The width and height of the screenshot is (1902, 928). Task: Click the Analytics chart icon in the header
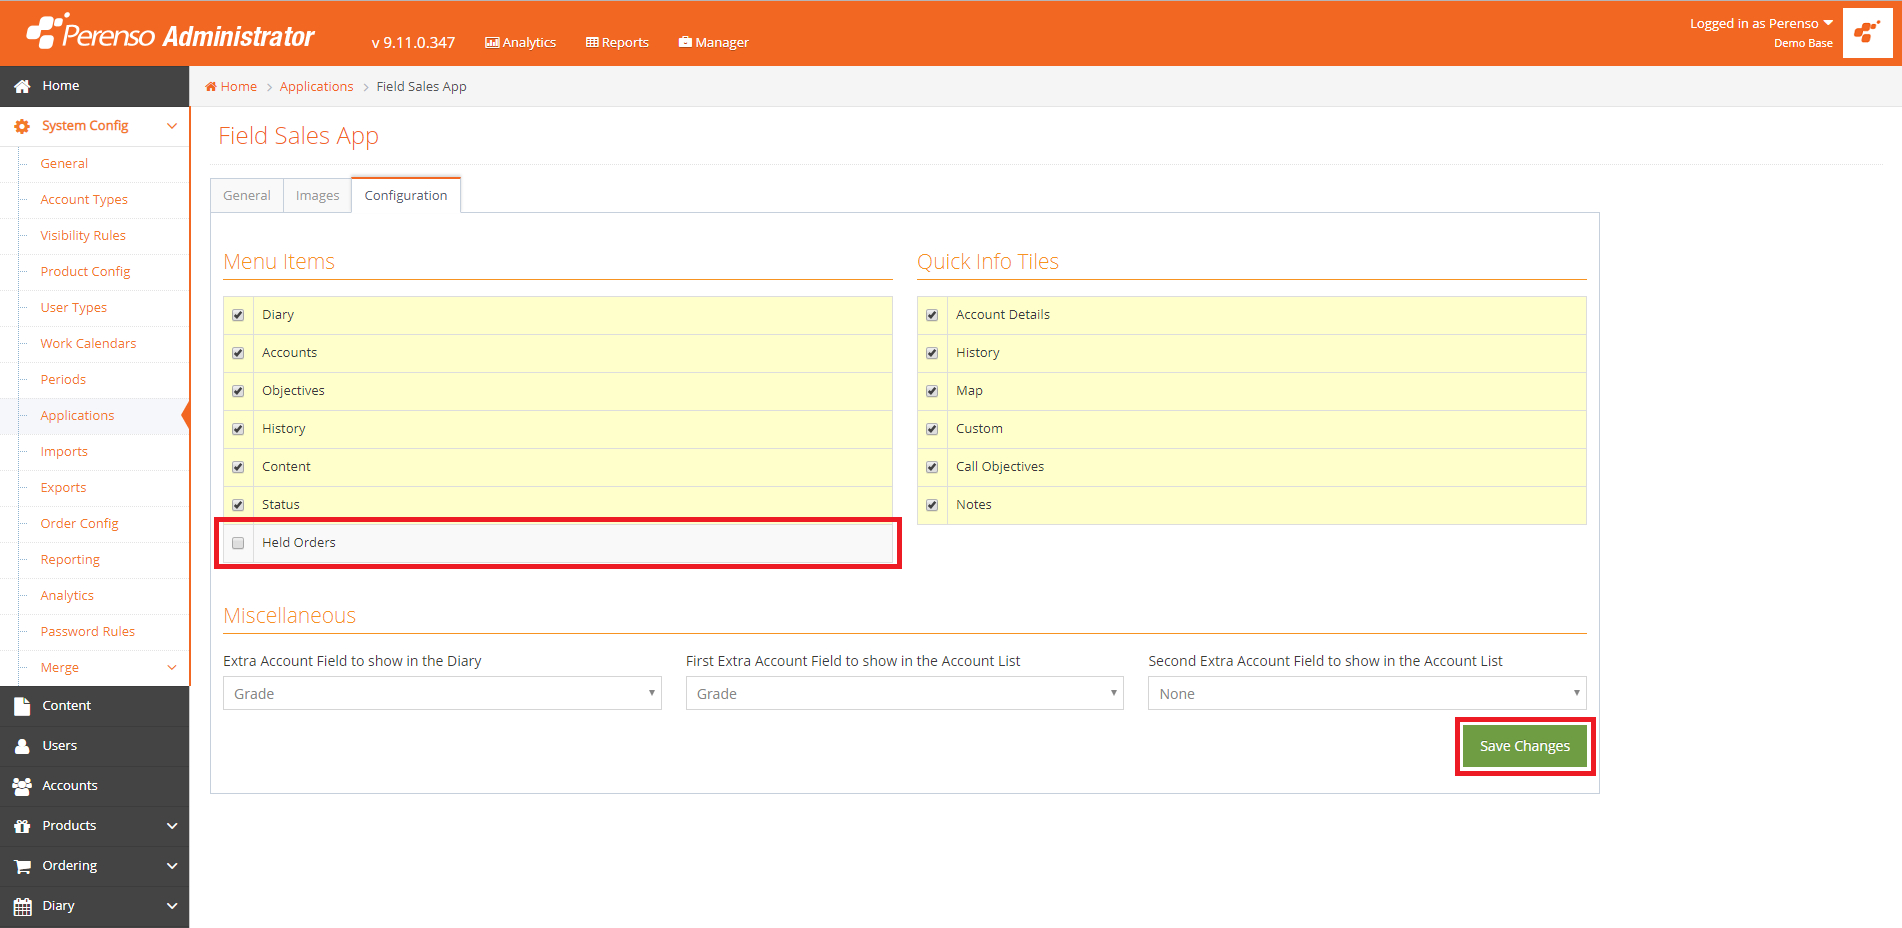(x=492, y=43)
